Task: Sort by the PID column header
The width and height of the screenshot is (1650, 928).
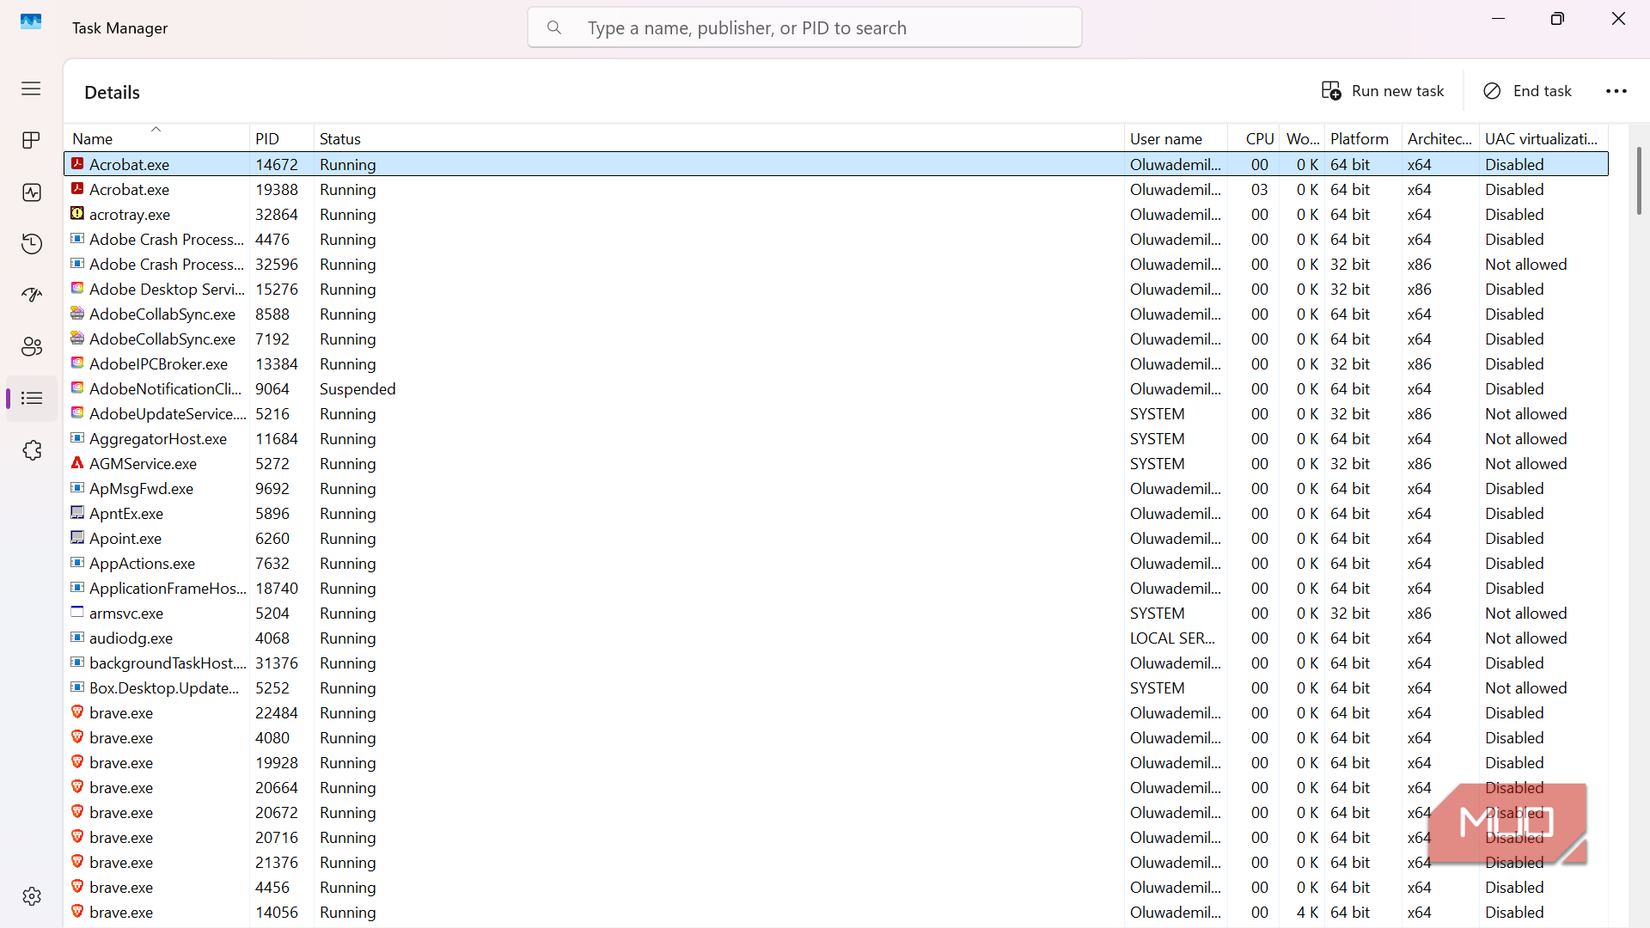Action: [x=281, y=138]
